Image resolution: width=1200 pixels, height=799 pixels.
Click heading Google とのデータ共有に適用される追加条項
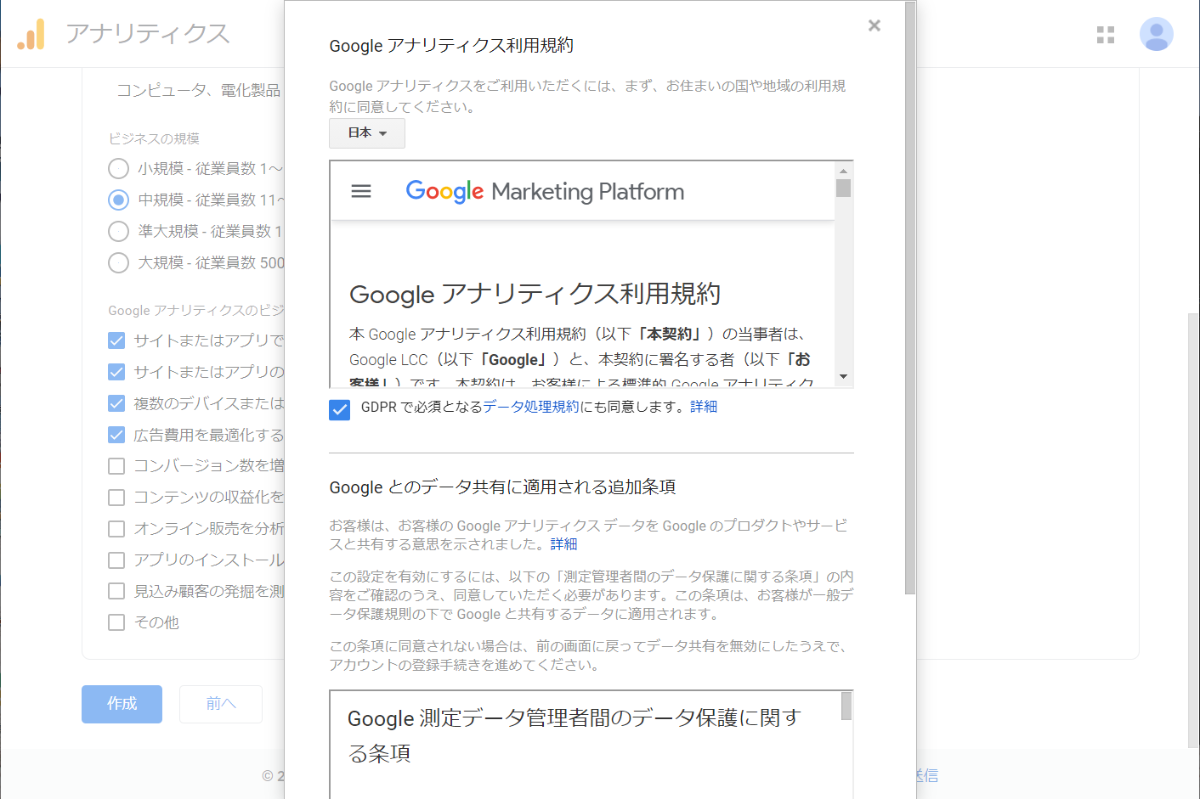[502, 488]
